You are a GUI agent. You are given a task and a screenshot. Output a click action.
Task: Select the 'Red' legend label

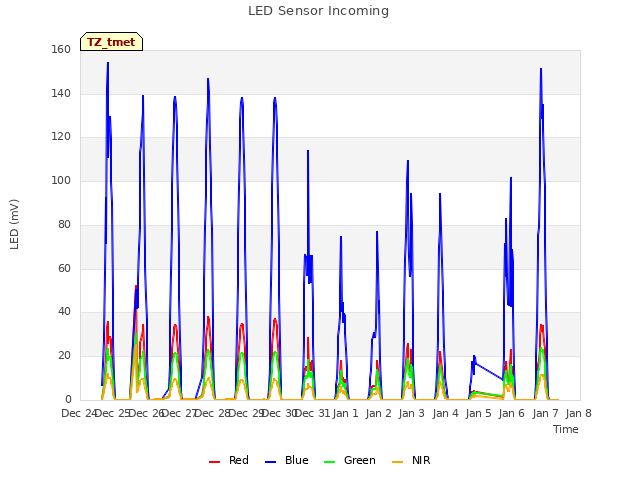coord(239,460)
